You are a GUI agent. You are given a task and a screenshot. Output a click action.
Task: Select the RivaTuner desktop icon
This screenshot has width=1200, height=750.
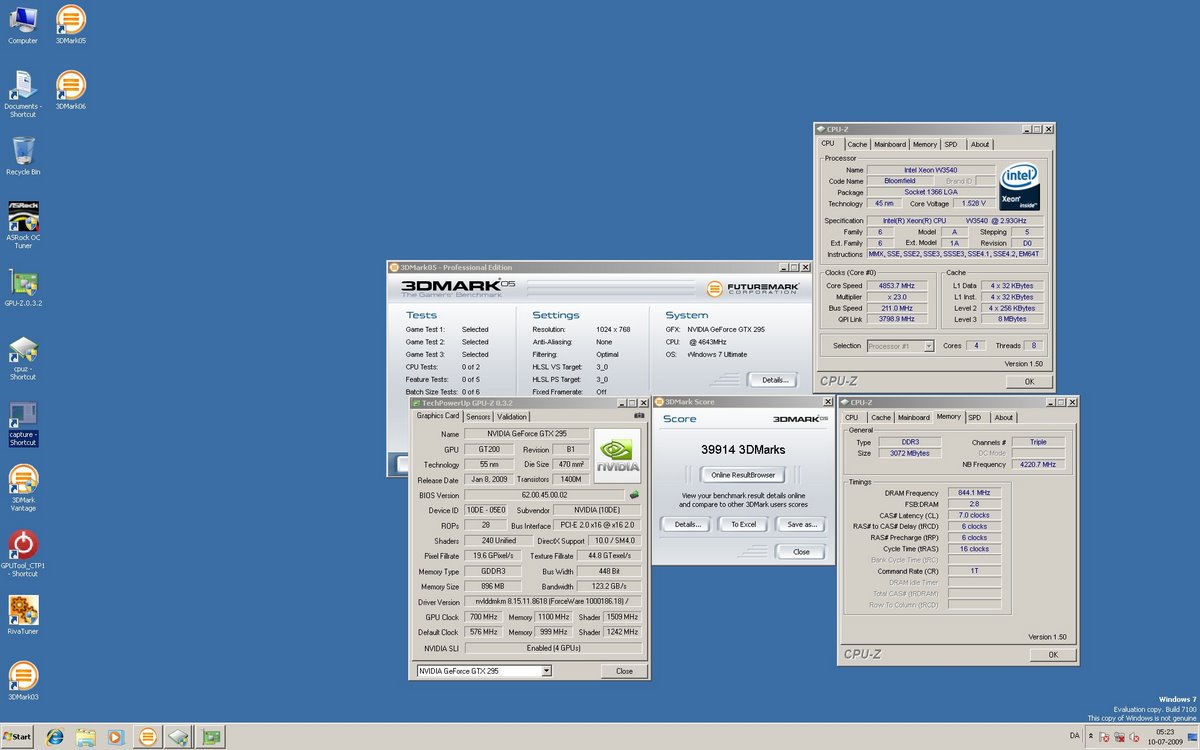pyautogui.click(x=22, y=616)
